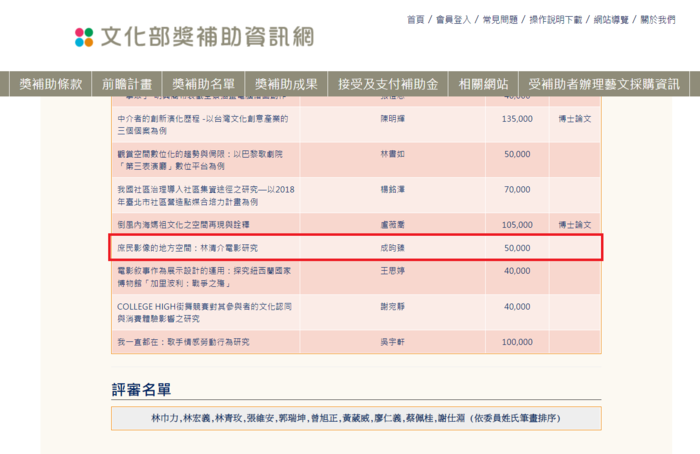Click the 40,000 amount in 王思婷's row
The height and width of the screenshot is (454, 700).
[517, 271]
